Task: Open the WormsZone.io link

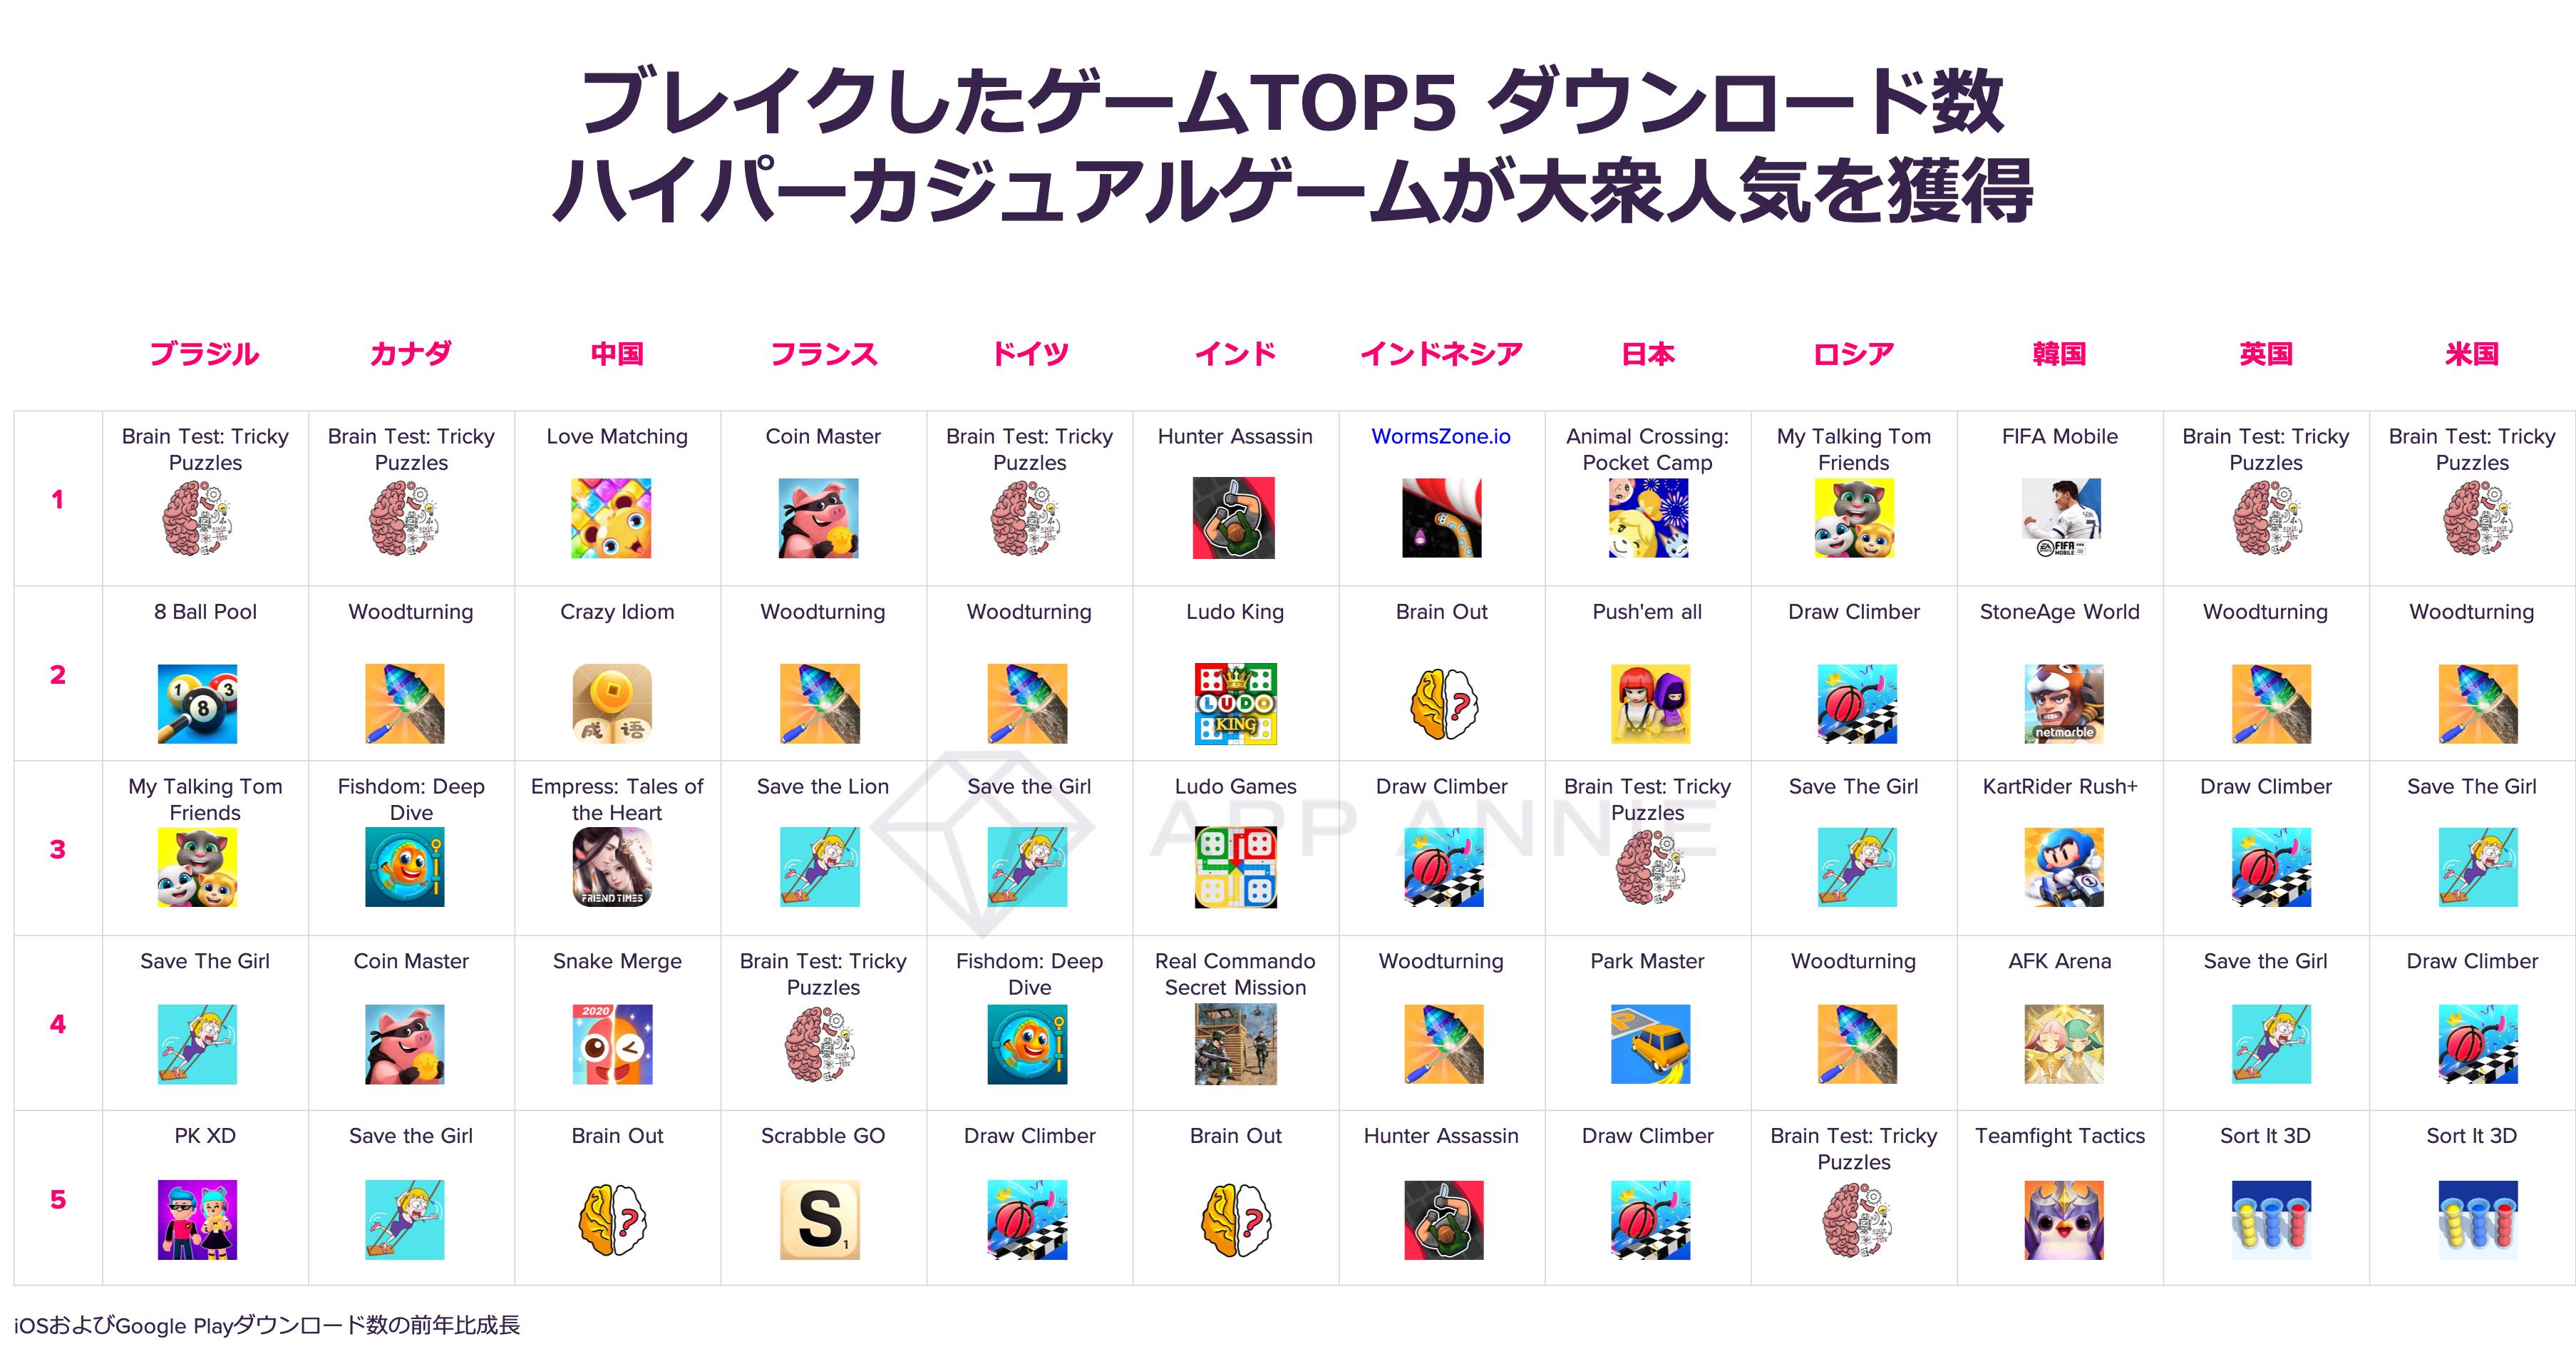Action: 1440,437
